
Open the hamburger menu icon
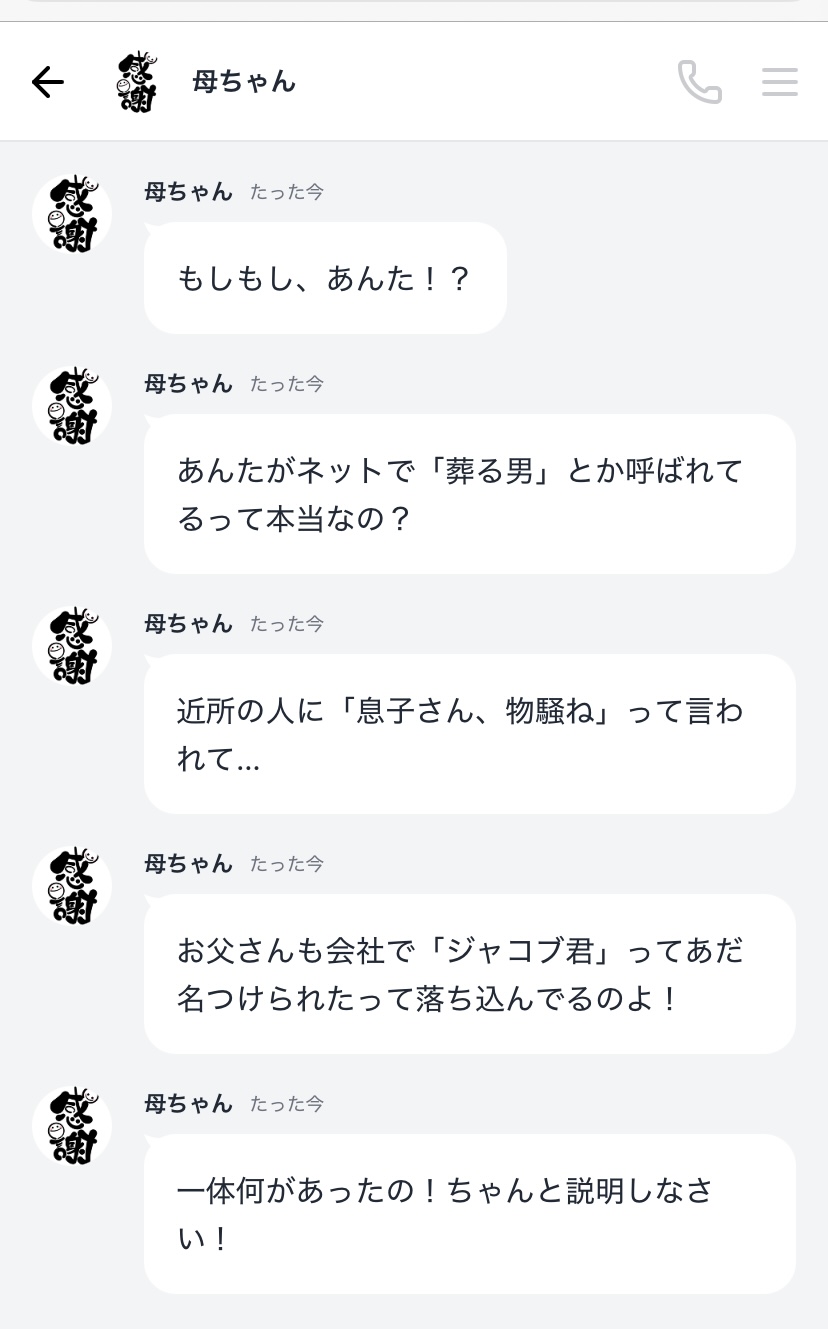tap(779, 82)
